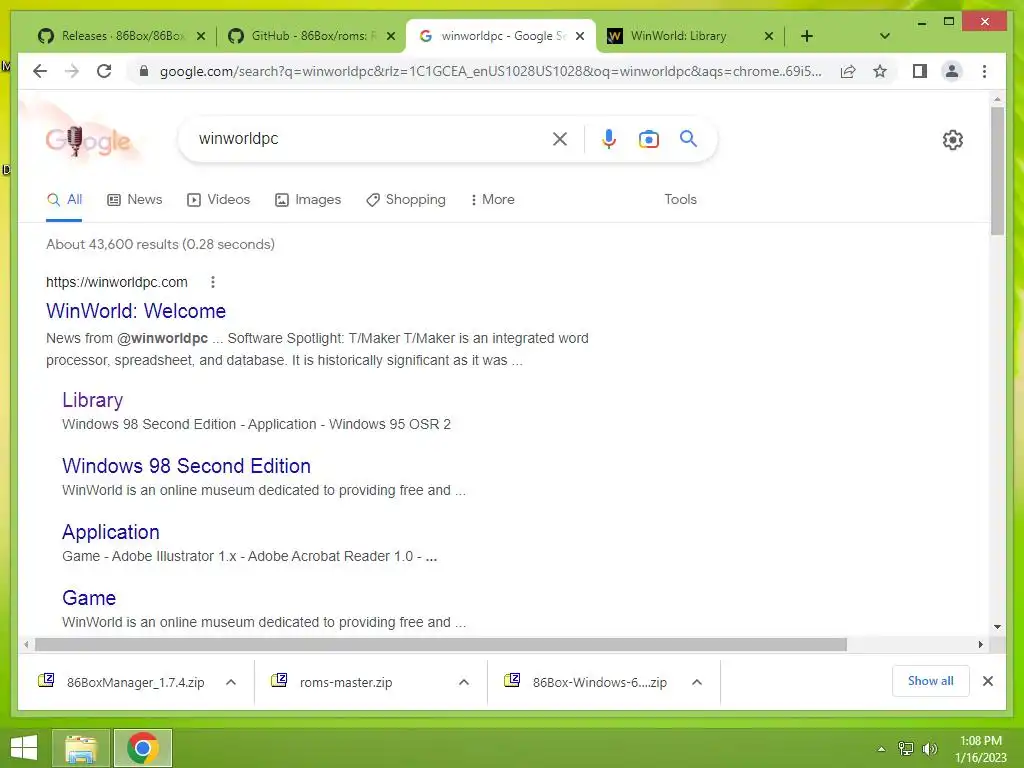Screen dimensions: 1024x768
Task: Open the Library sitelink
Action: (93, 400)
